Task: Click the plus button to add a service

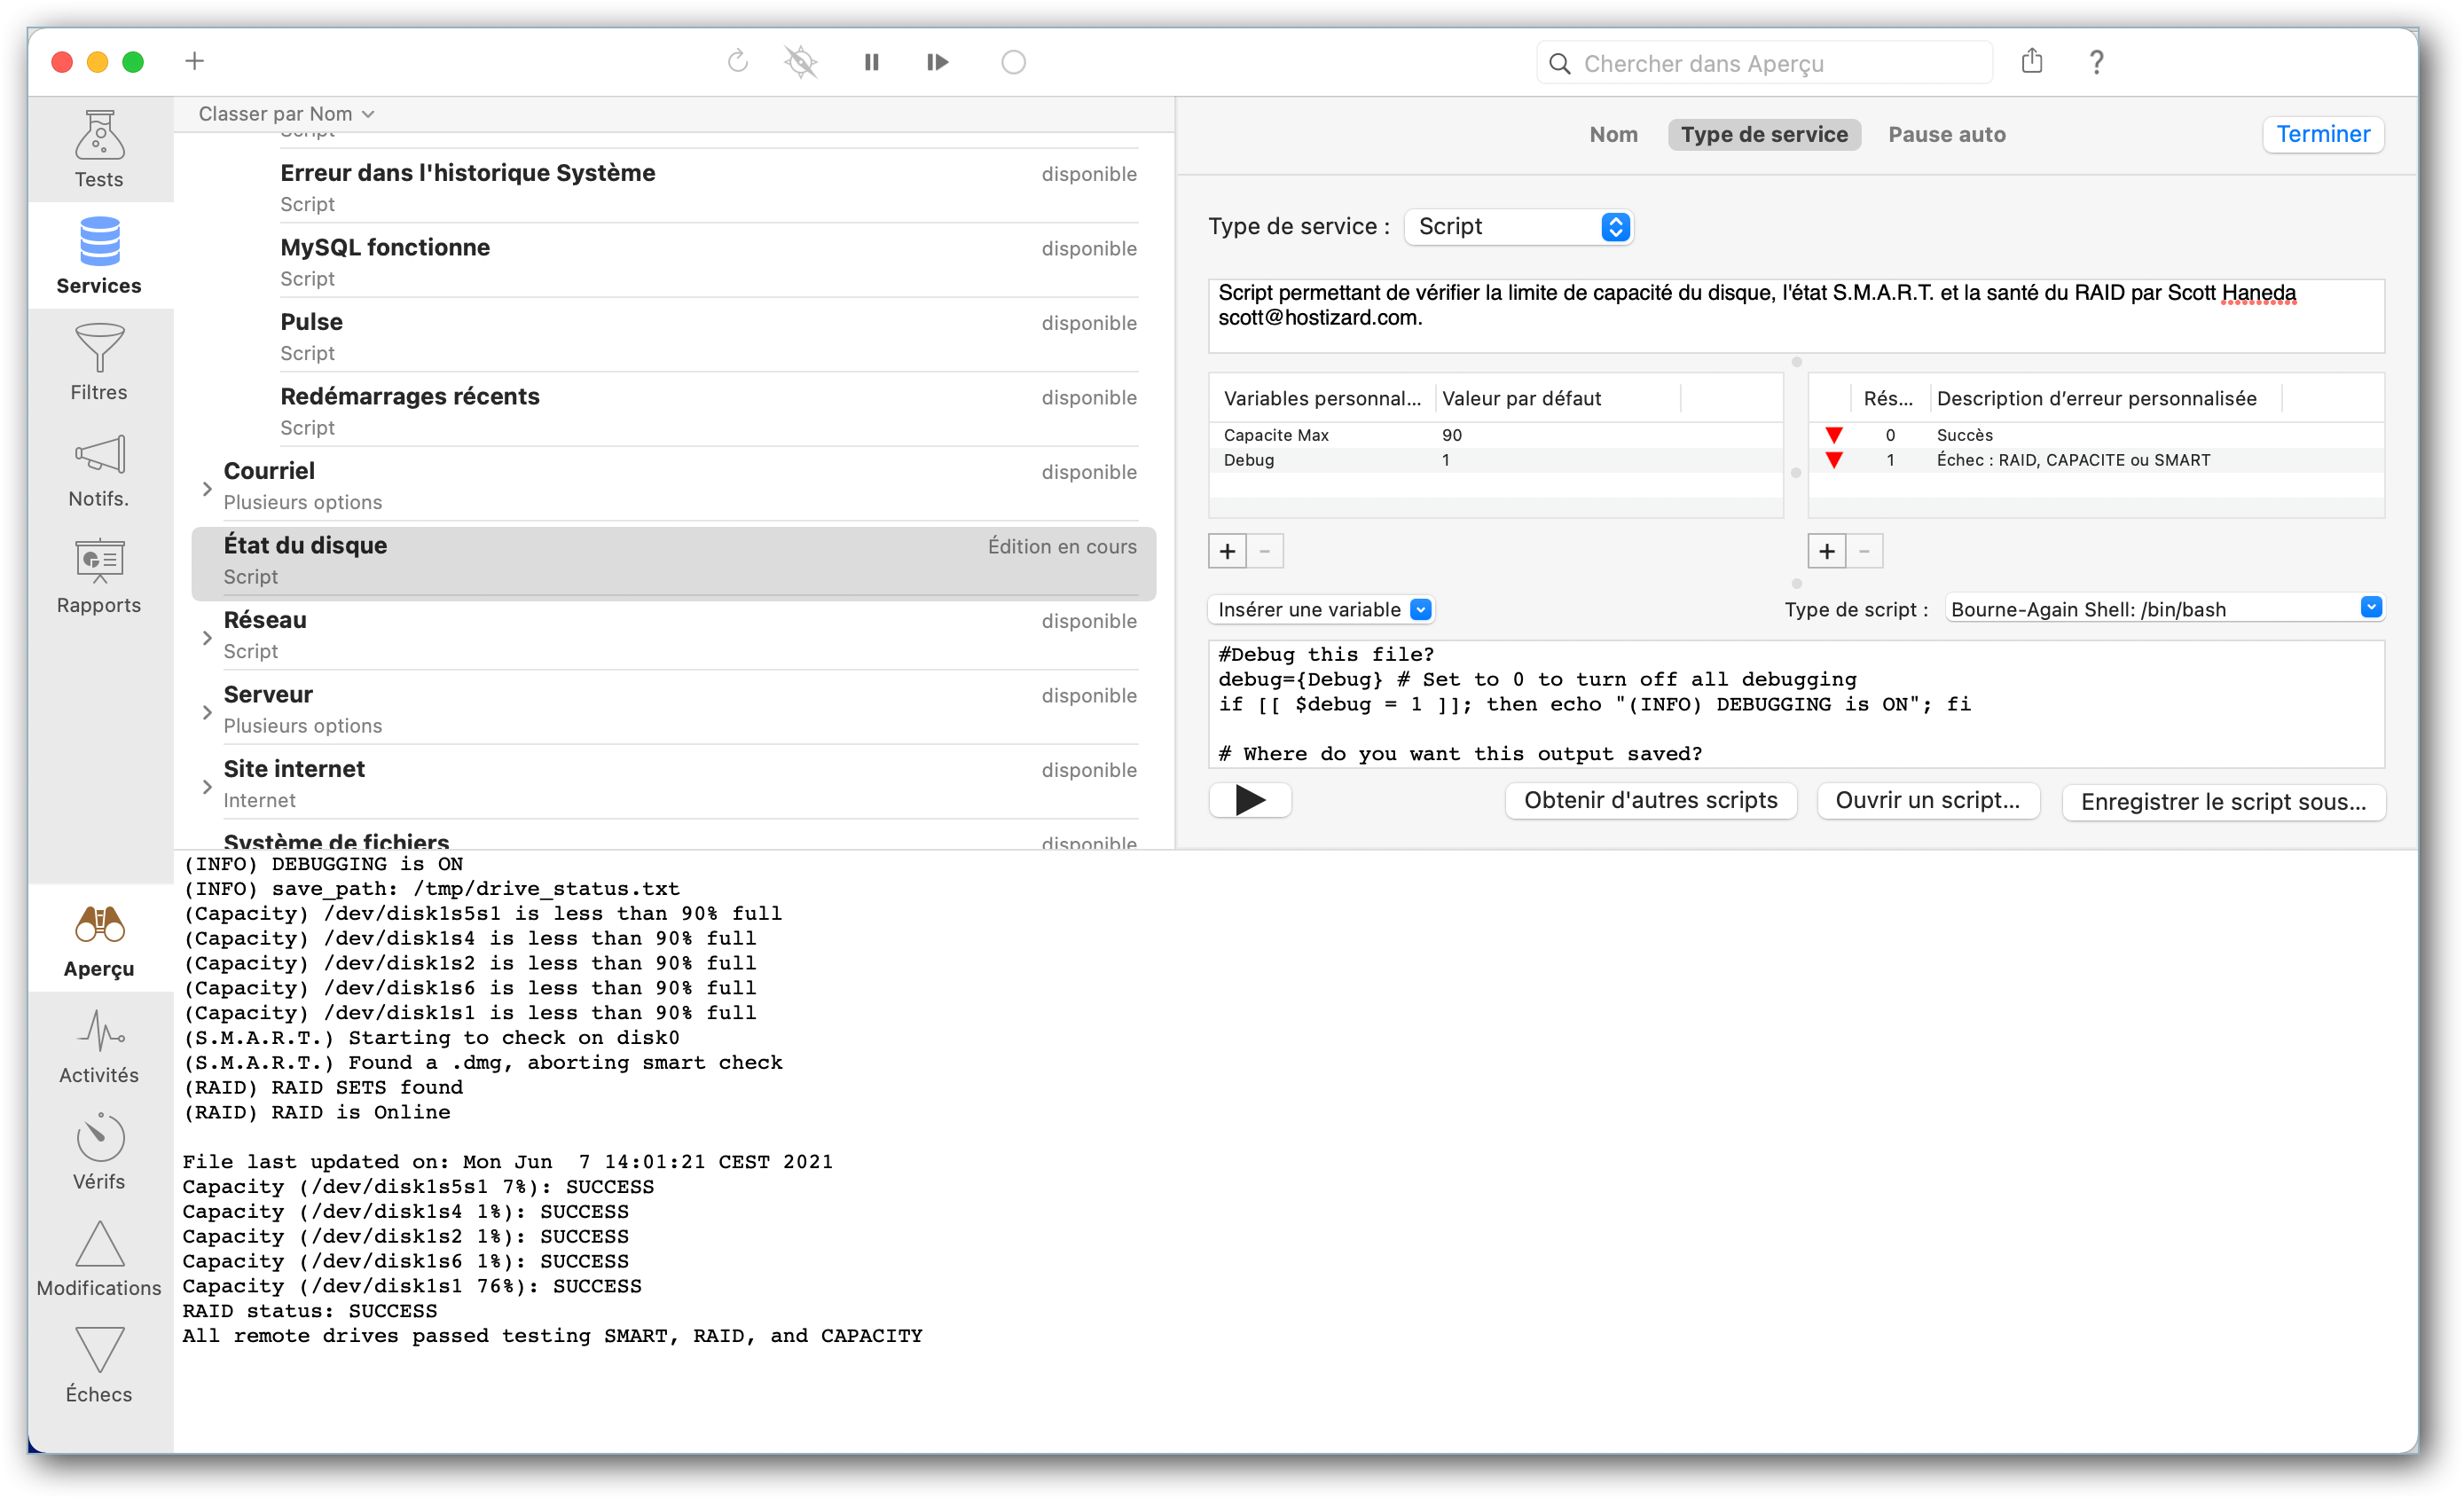Action: 194,62
